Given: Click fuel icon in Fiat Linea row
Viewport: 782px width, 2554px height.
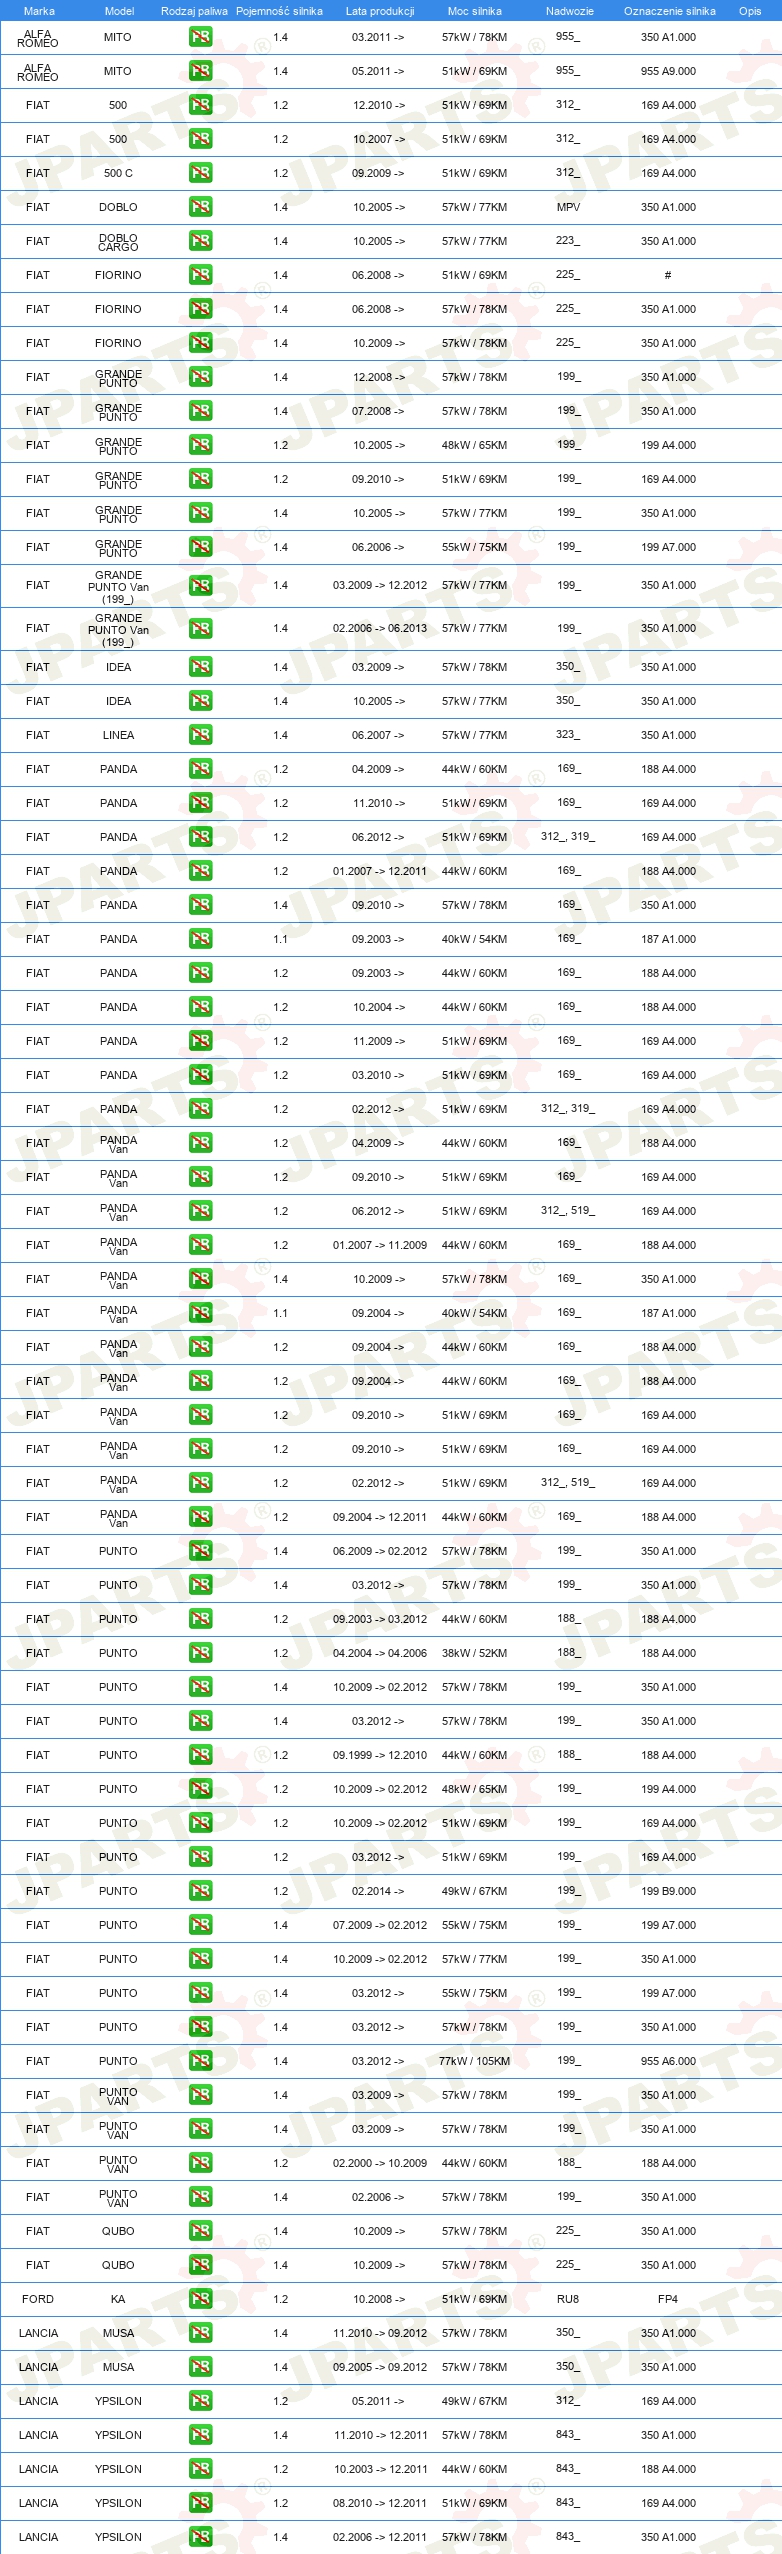Looking at the screenshot, I should coord(200,735).
